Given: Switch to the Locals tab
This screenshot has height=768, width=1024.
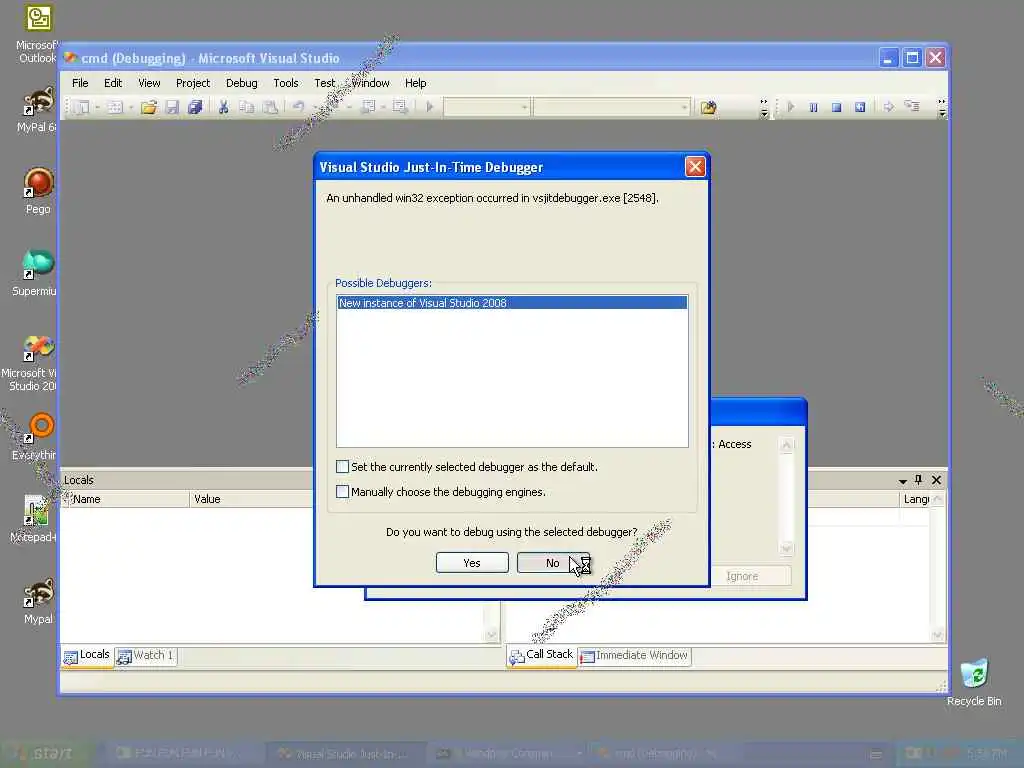Looking at the screenshot, I should [x=87, y=656].
